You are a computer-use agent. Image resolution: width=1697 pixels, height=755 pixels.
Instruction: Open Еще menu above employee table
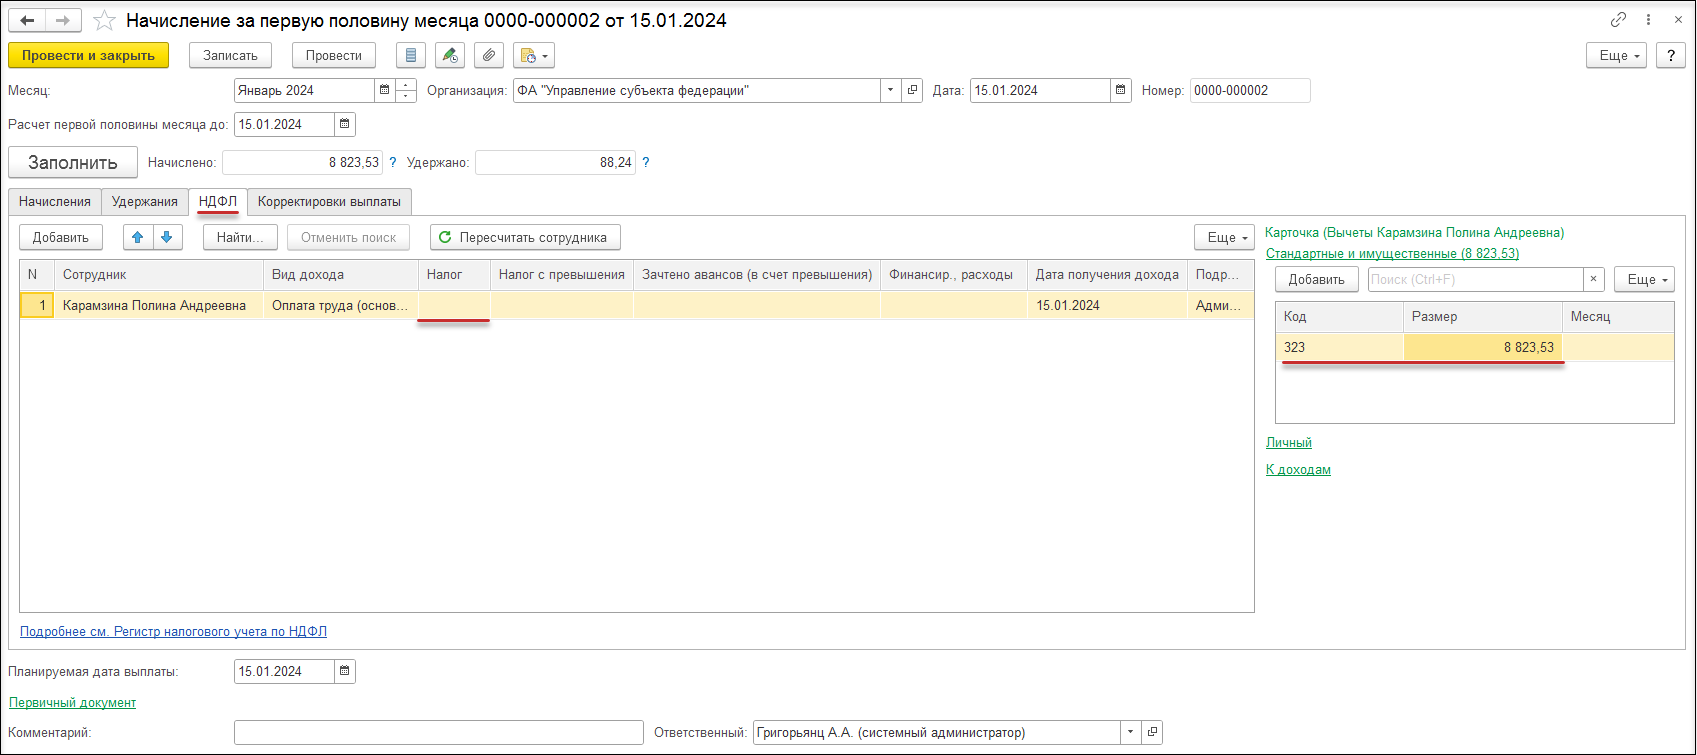(x=1224, y=237)
